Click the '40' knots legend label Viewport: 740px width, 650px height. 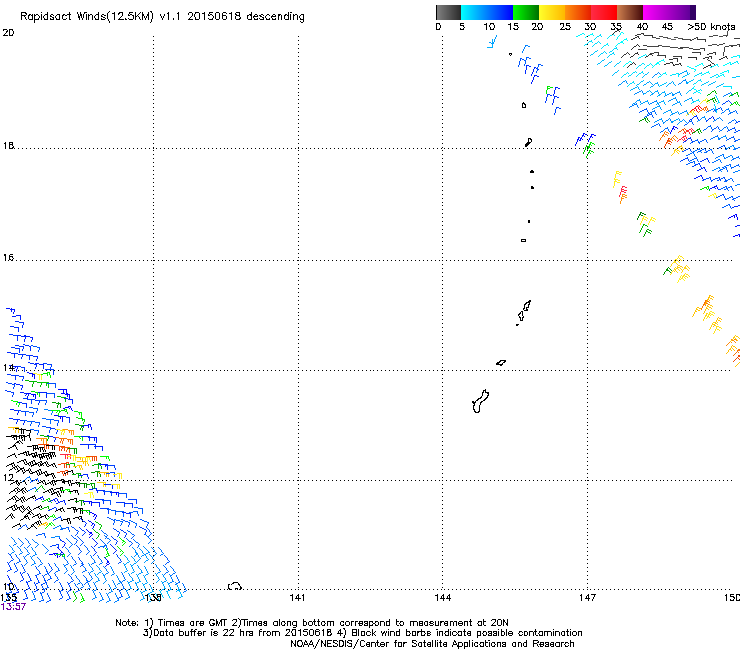[642, 27]
